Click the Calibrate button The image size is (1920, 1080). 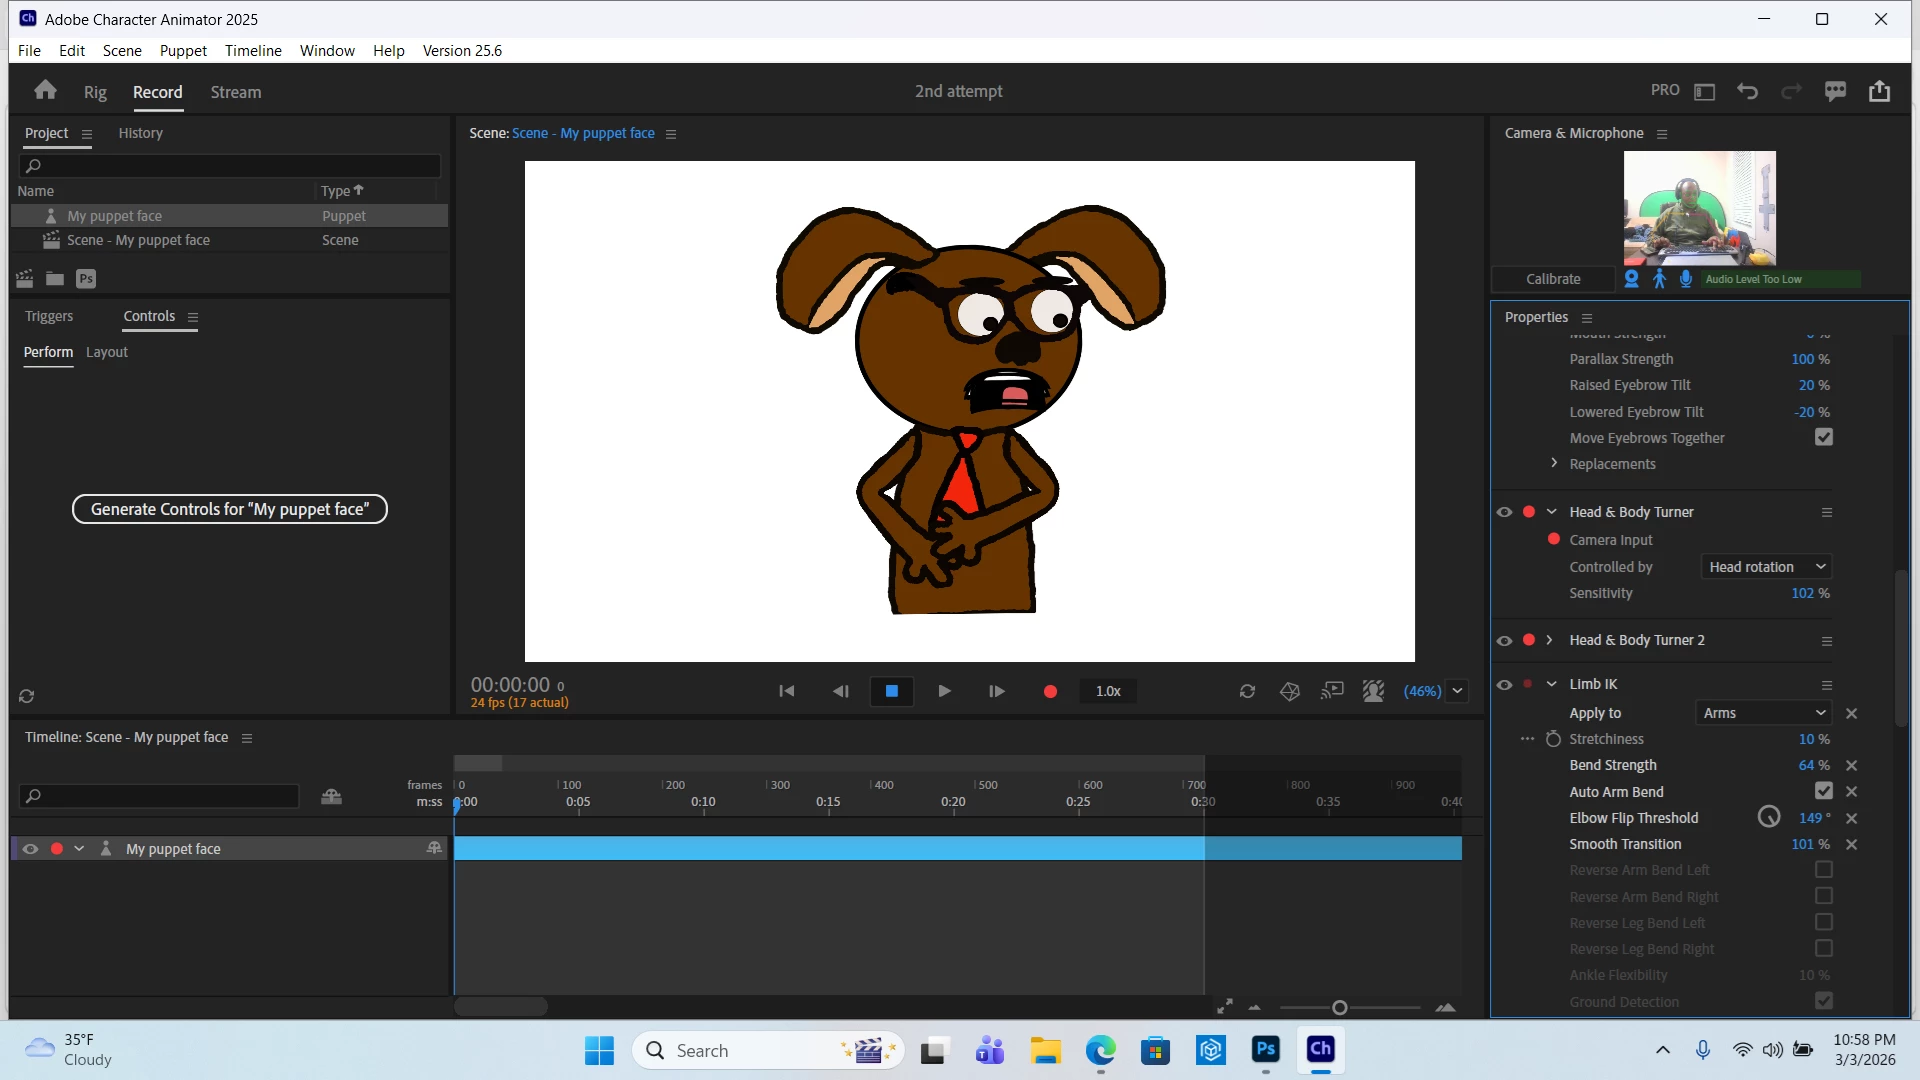(x=1553, y=279)
